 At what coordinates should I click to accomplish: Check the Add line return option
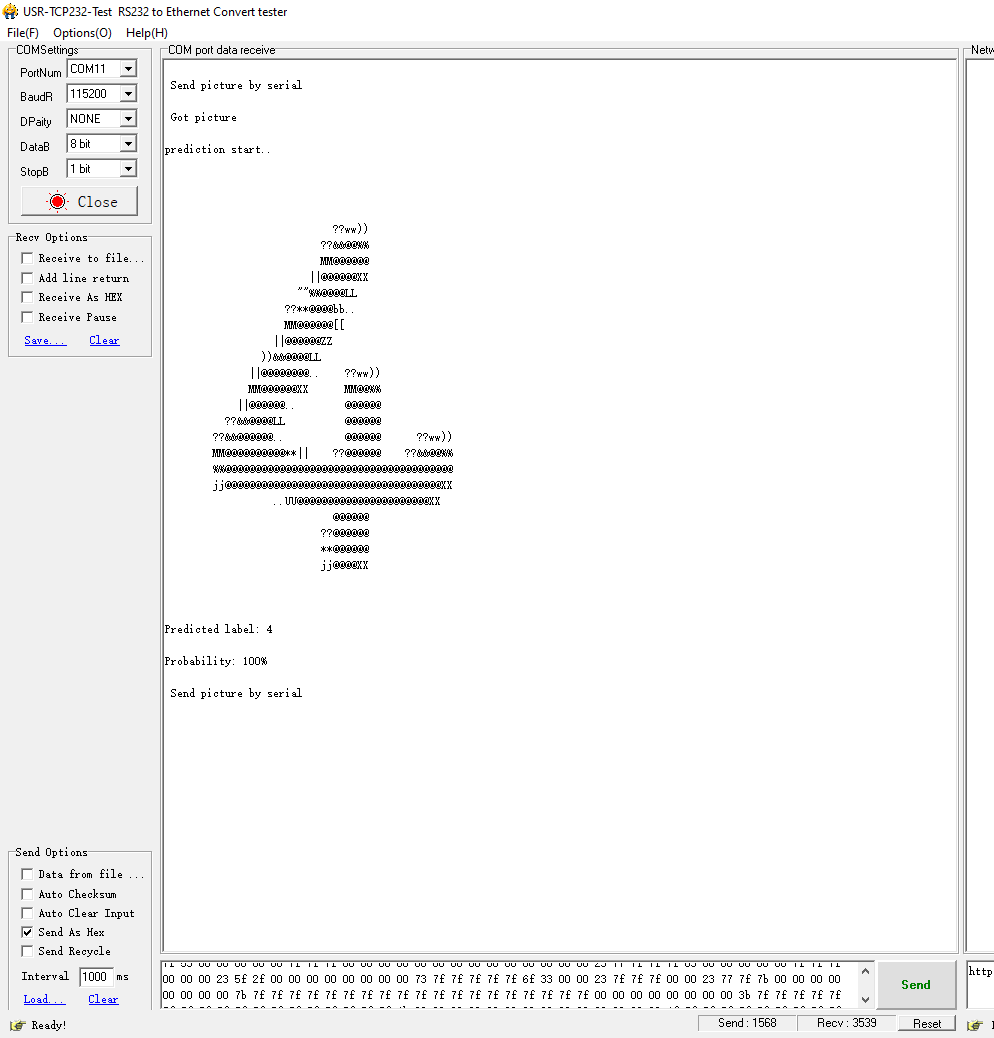point(26,278)
